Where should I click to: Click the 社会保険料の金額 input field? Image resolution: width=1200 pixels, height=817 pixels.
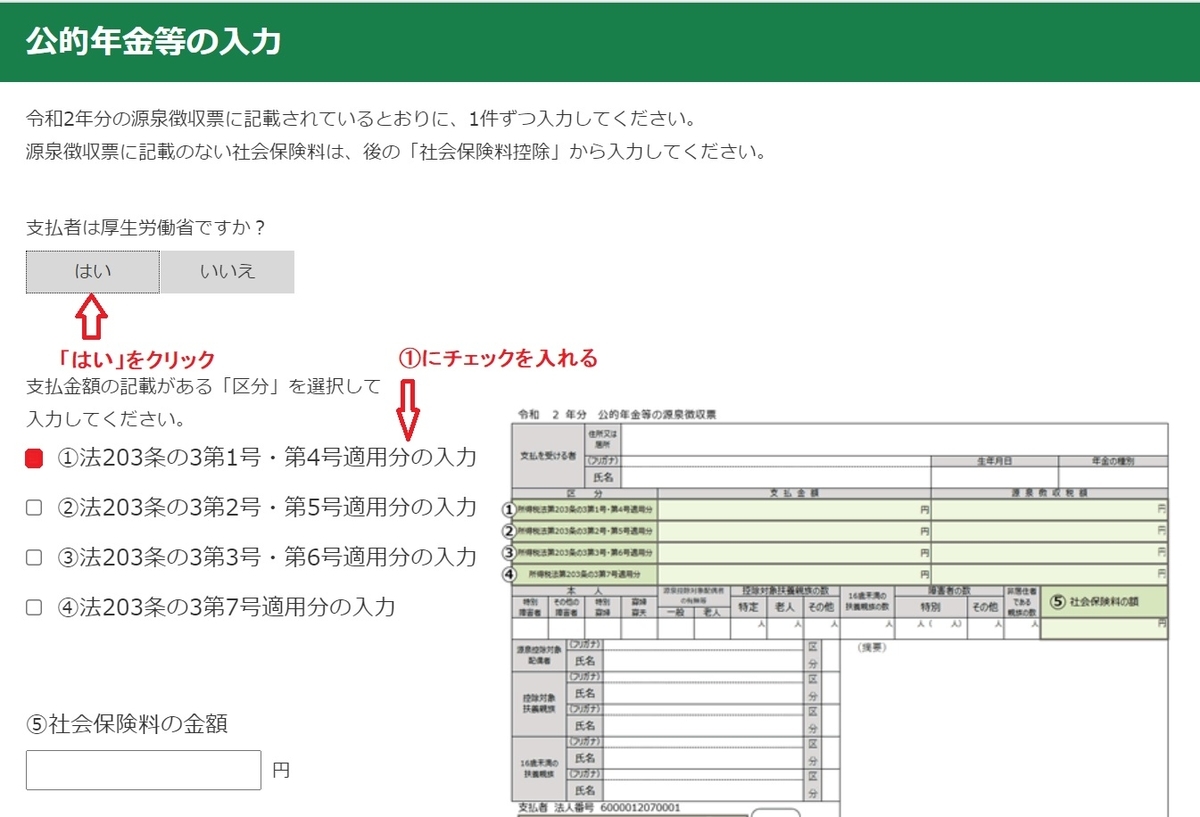143,768
